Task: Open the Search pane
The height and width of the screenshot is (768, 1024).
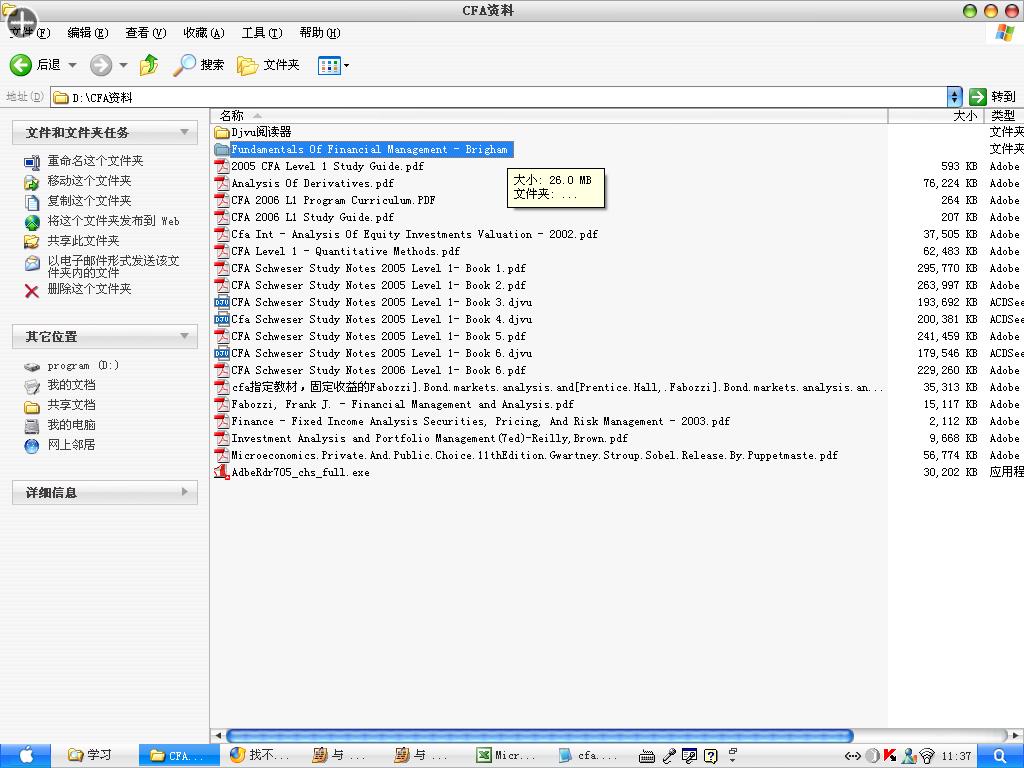Action: [x=199, y=65]
